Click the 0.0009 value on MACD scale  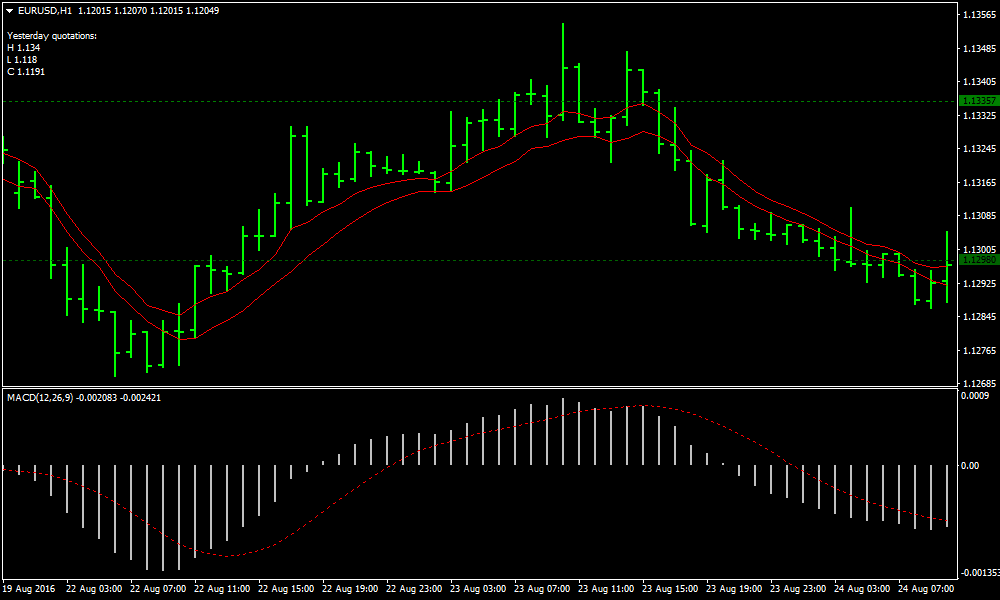[976, 396]
